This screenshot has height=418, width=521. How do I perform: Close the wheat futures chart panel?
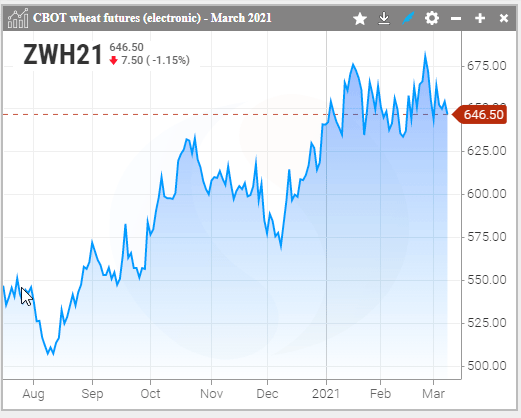(504, 18)
